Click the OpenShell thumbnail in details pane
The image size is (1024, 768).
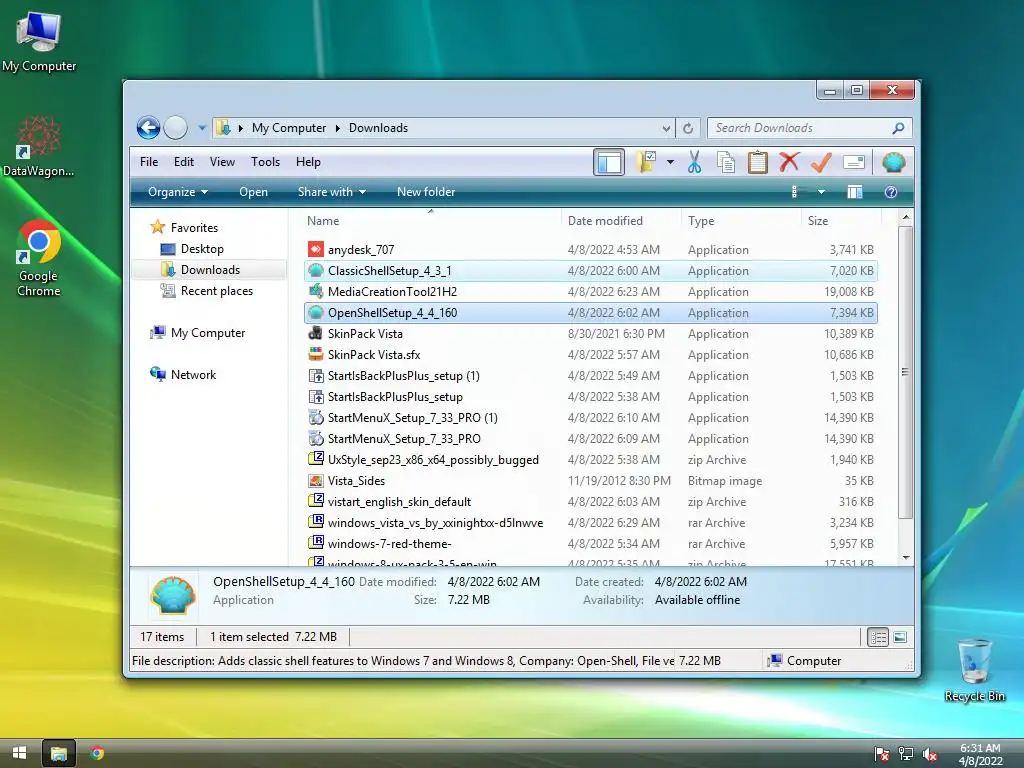(x=172, y=595)
